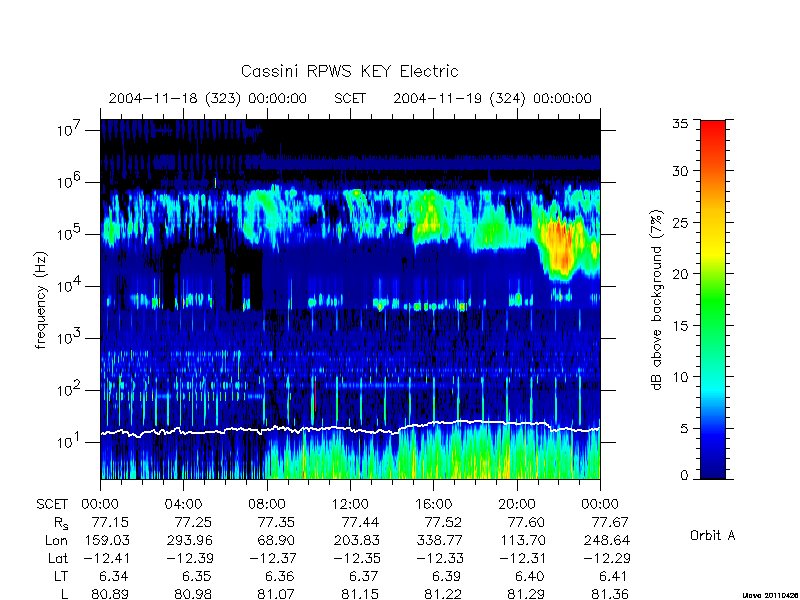Click Lon value 338.77
The image size is (800, 600).
(x=439, y=540)
